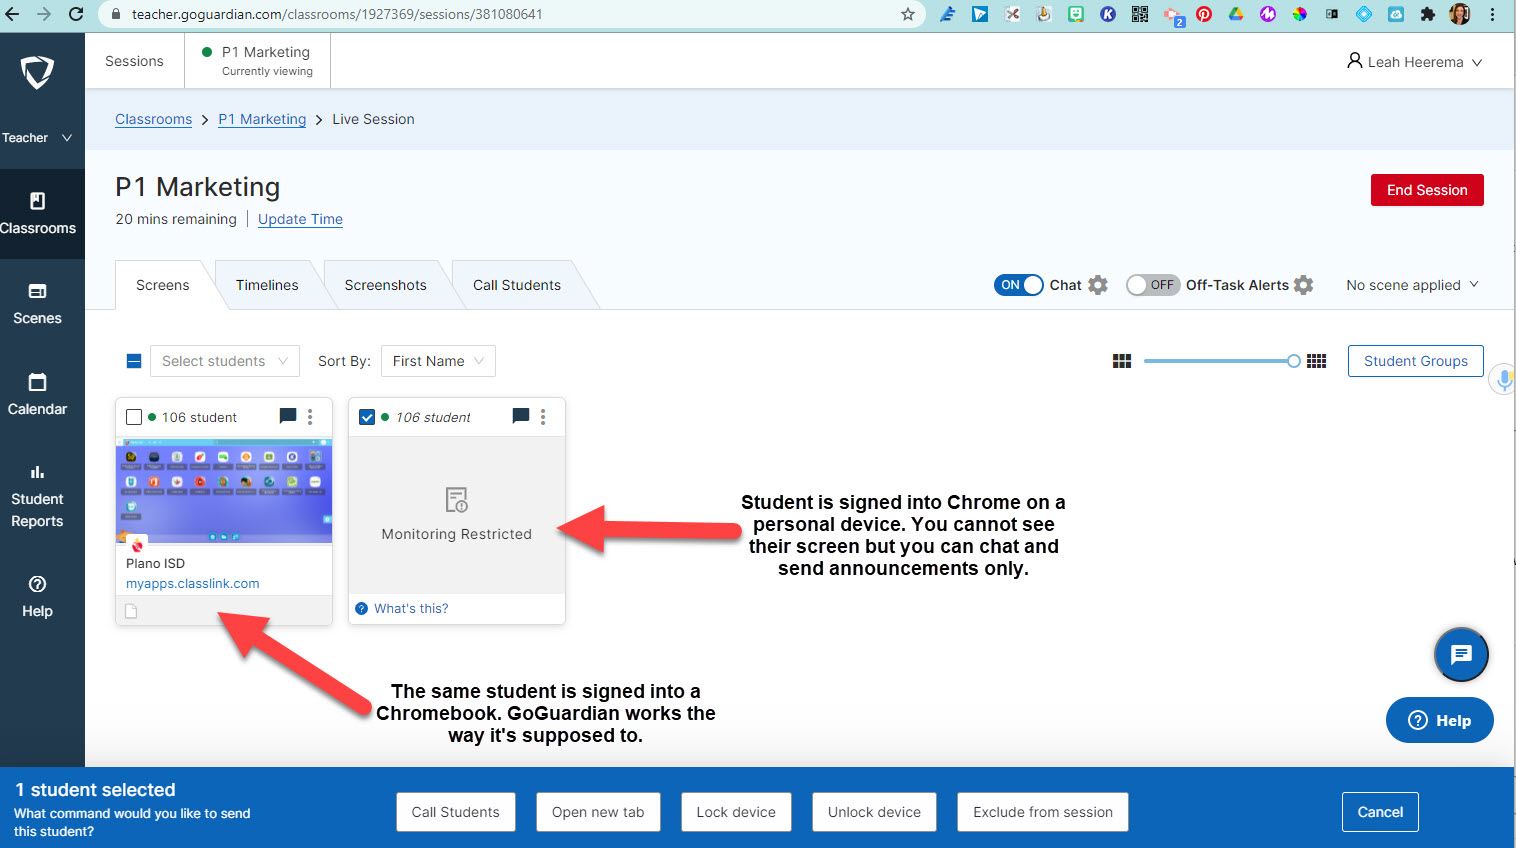Turn on Off-Task Alerts toggle

(1153, 285)
